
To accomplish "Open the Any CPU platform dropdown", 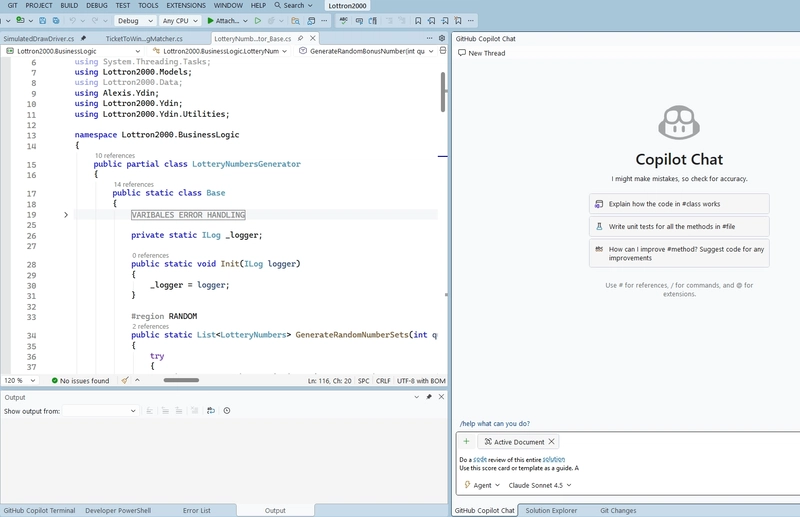I will tap(180, 20).
